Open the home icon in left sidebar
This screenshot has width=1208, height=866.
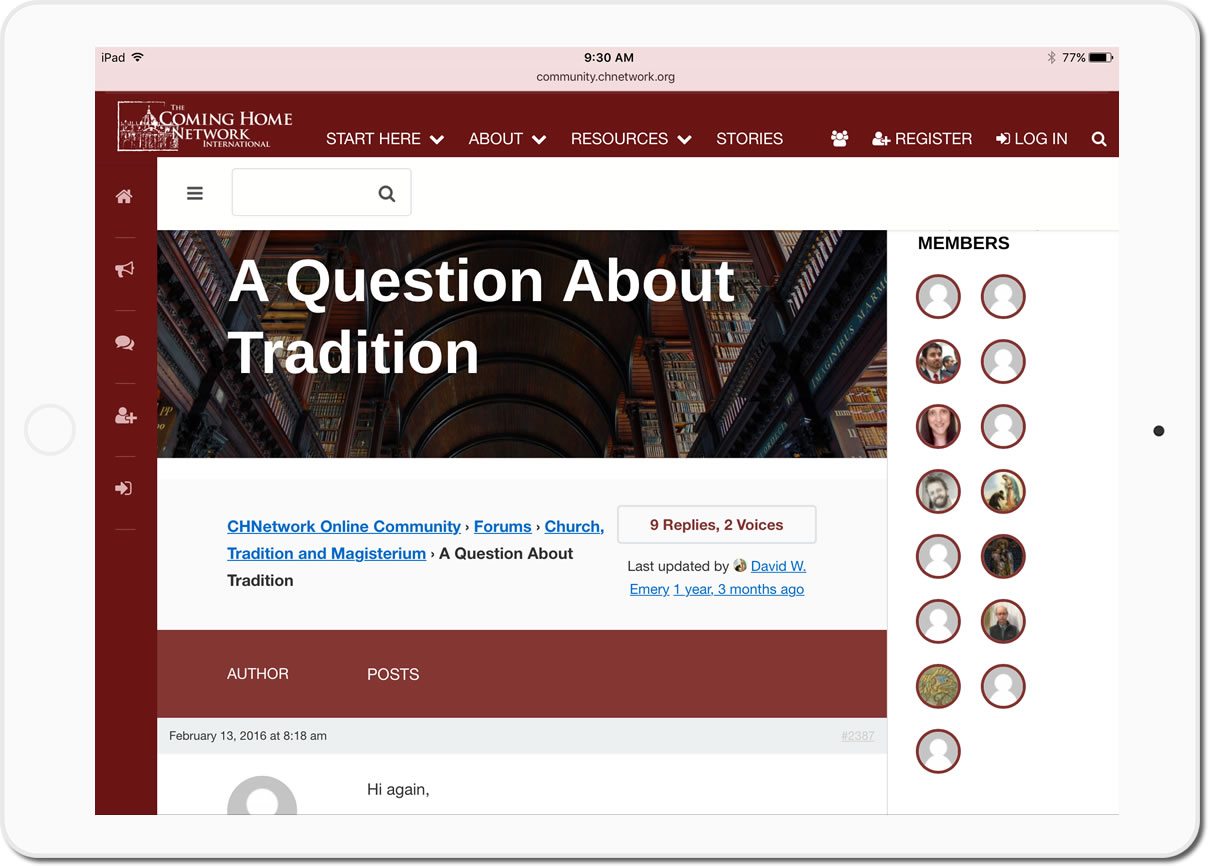(x=124, y=197)
